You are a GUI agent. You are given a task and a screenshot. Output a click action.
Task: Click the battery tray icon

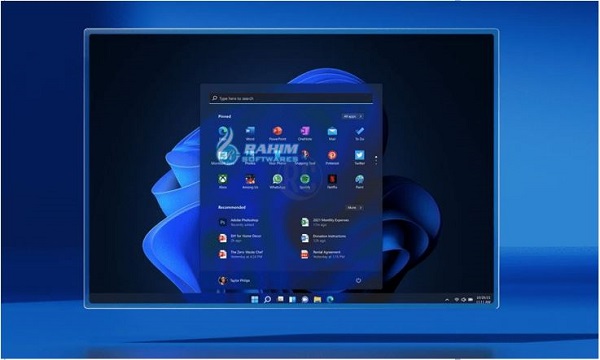(x=470, y=300)
